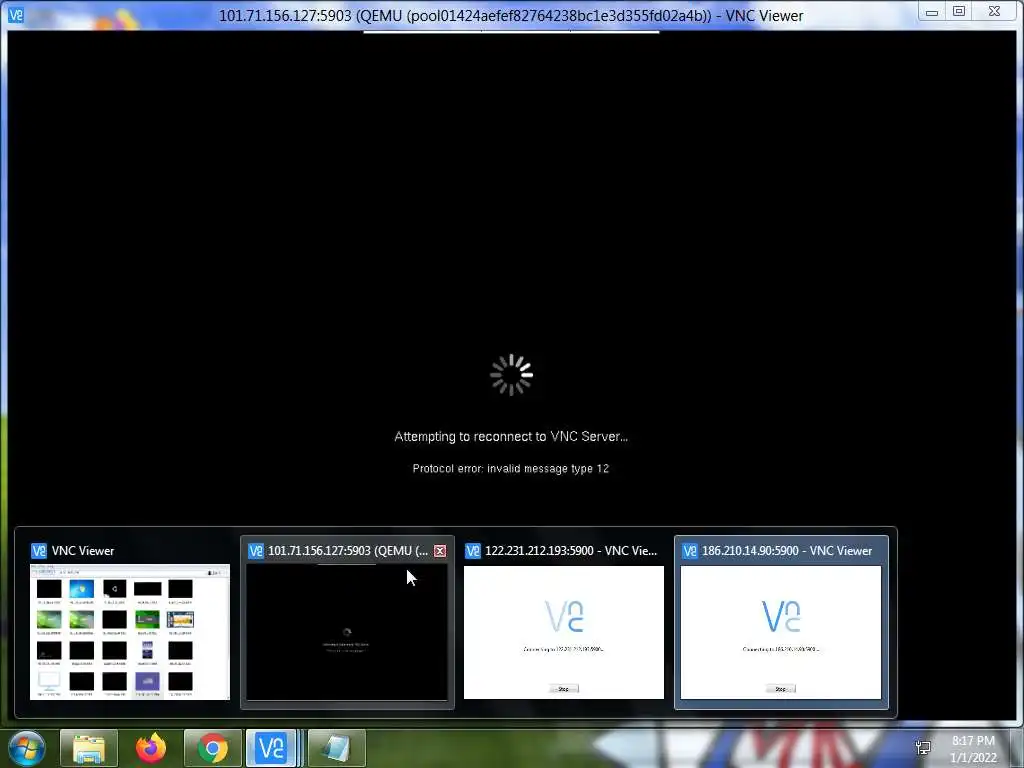Screen dimensions: 1024x768
Task: Click the reconnect loading spinner
Action: (x=511, y=375)
